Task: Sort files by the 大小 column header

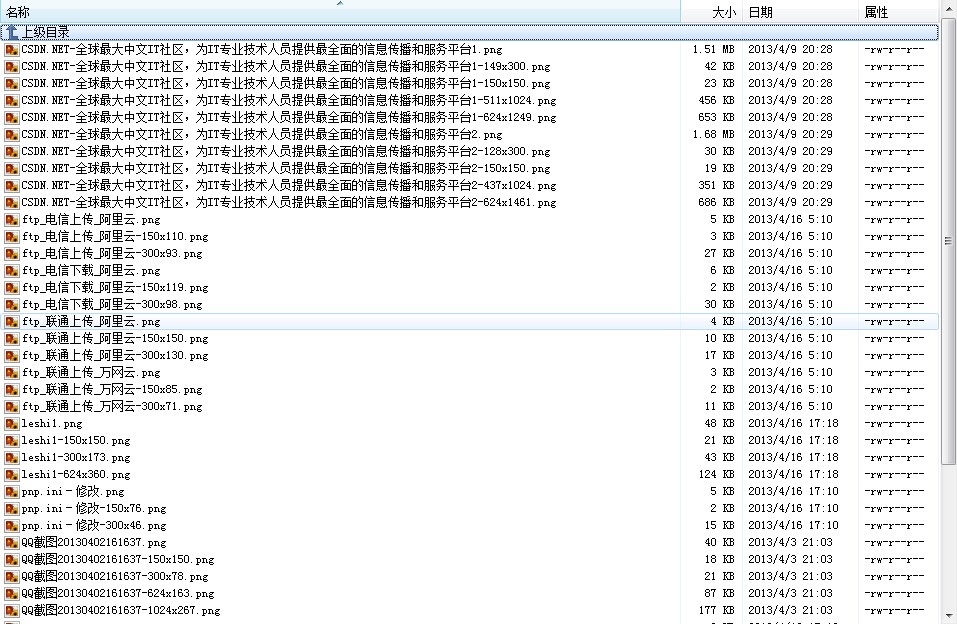Action: [711, 12]
